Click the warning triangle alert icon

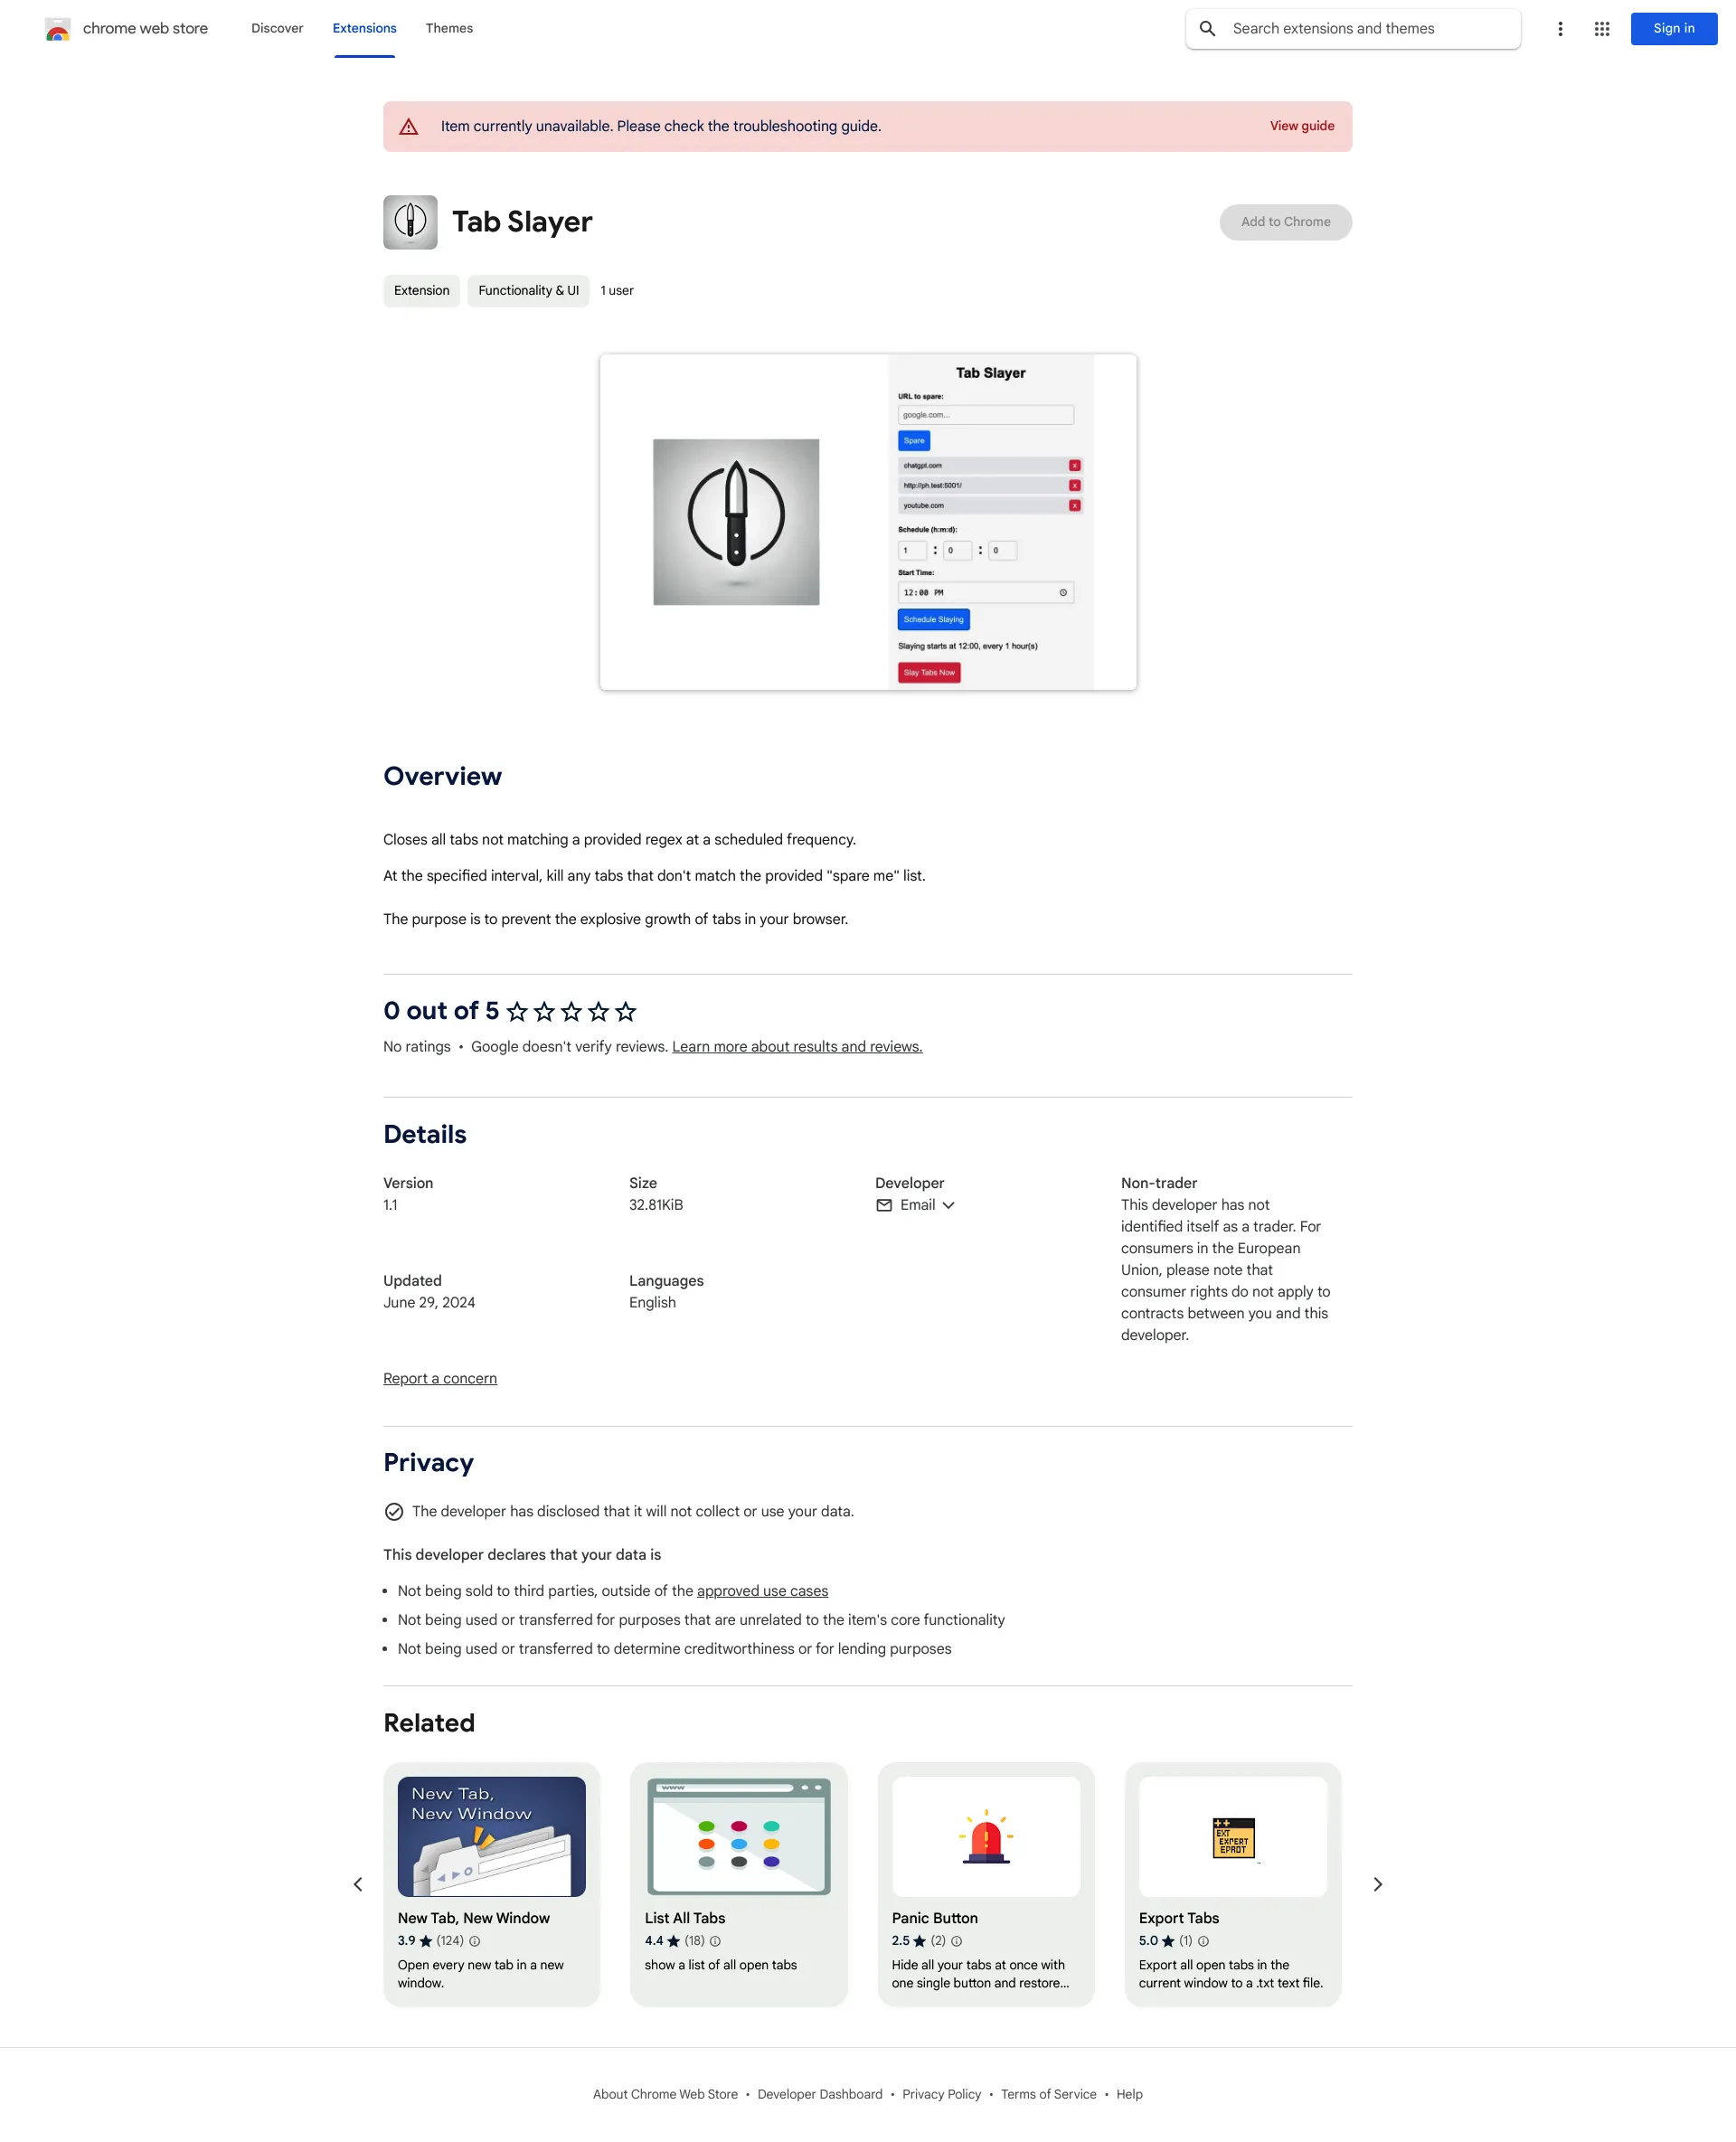pos(412,126)
